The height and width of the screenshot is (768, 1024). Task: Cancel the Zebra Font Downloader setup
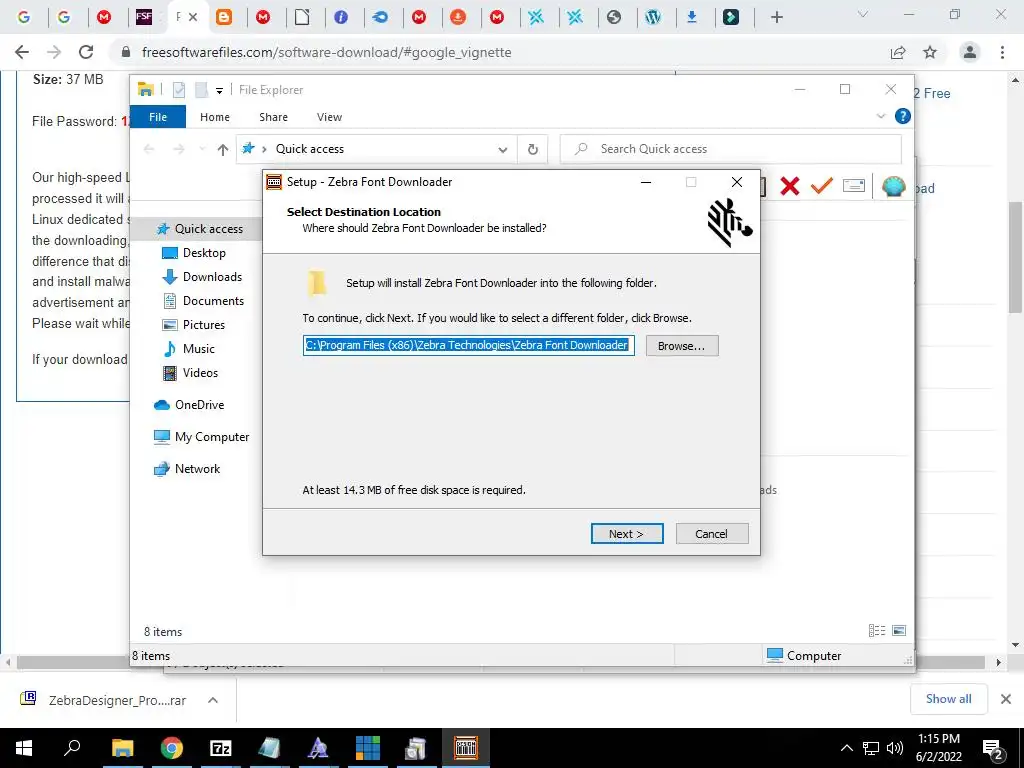(712, 534)
